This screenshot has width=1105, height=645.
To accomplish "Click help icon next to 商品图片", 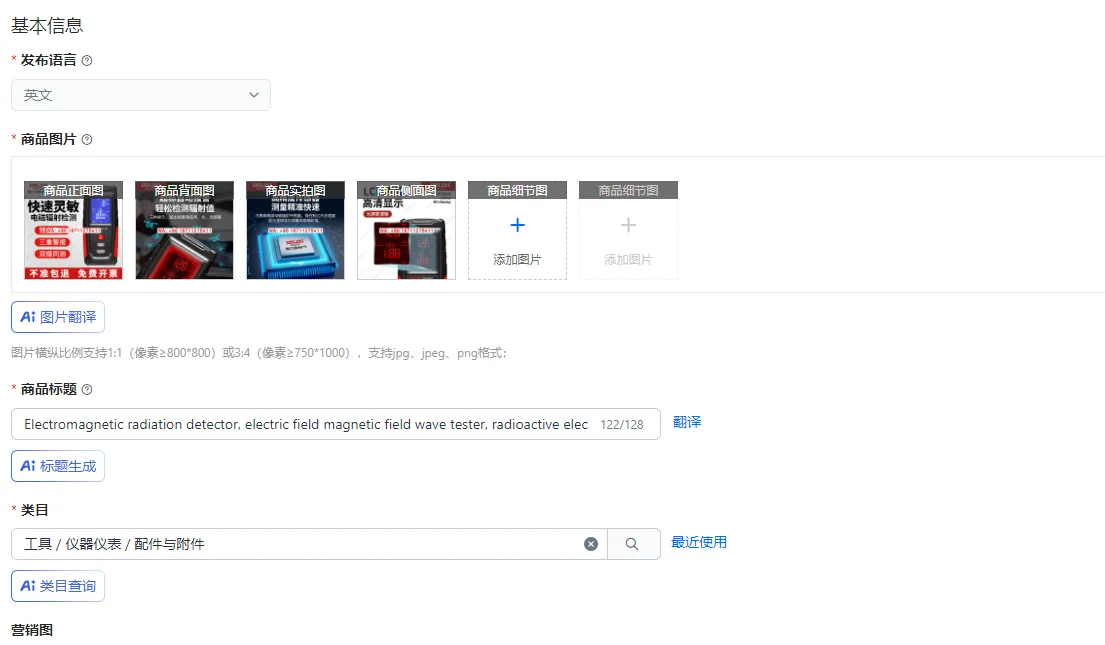I will coord(87,140).
